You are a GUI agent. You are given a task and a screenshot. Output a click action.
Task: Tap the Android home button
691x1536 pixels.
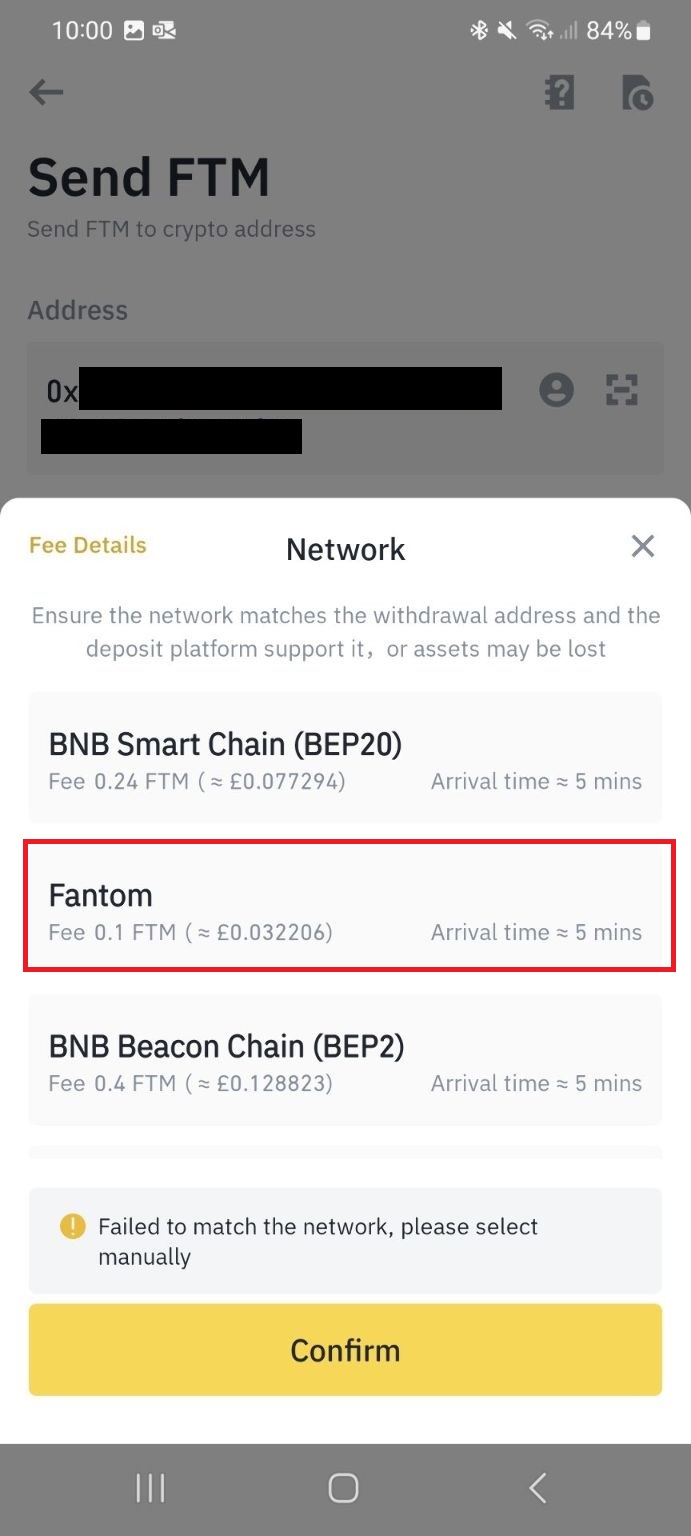343,1488
